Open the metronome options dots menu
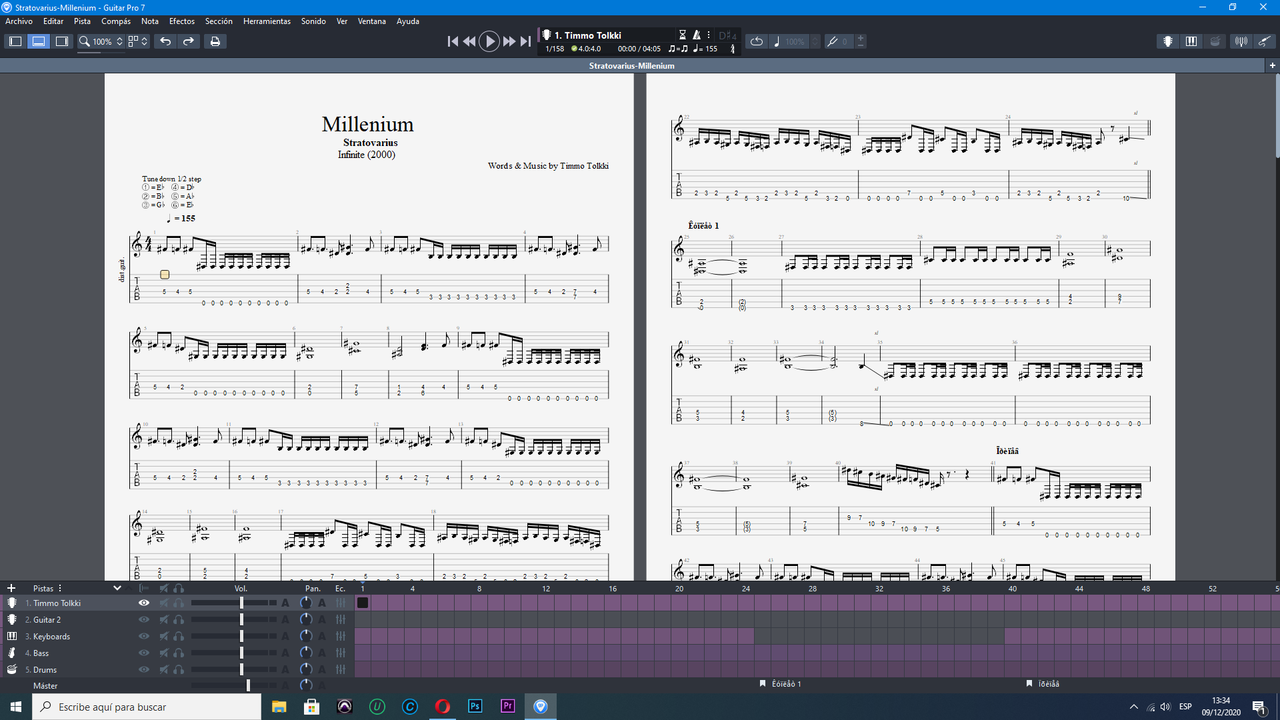Image resolution: width=1280 pixels, height=720 pixels. click(x=709, y=35)
